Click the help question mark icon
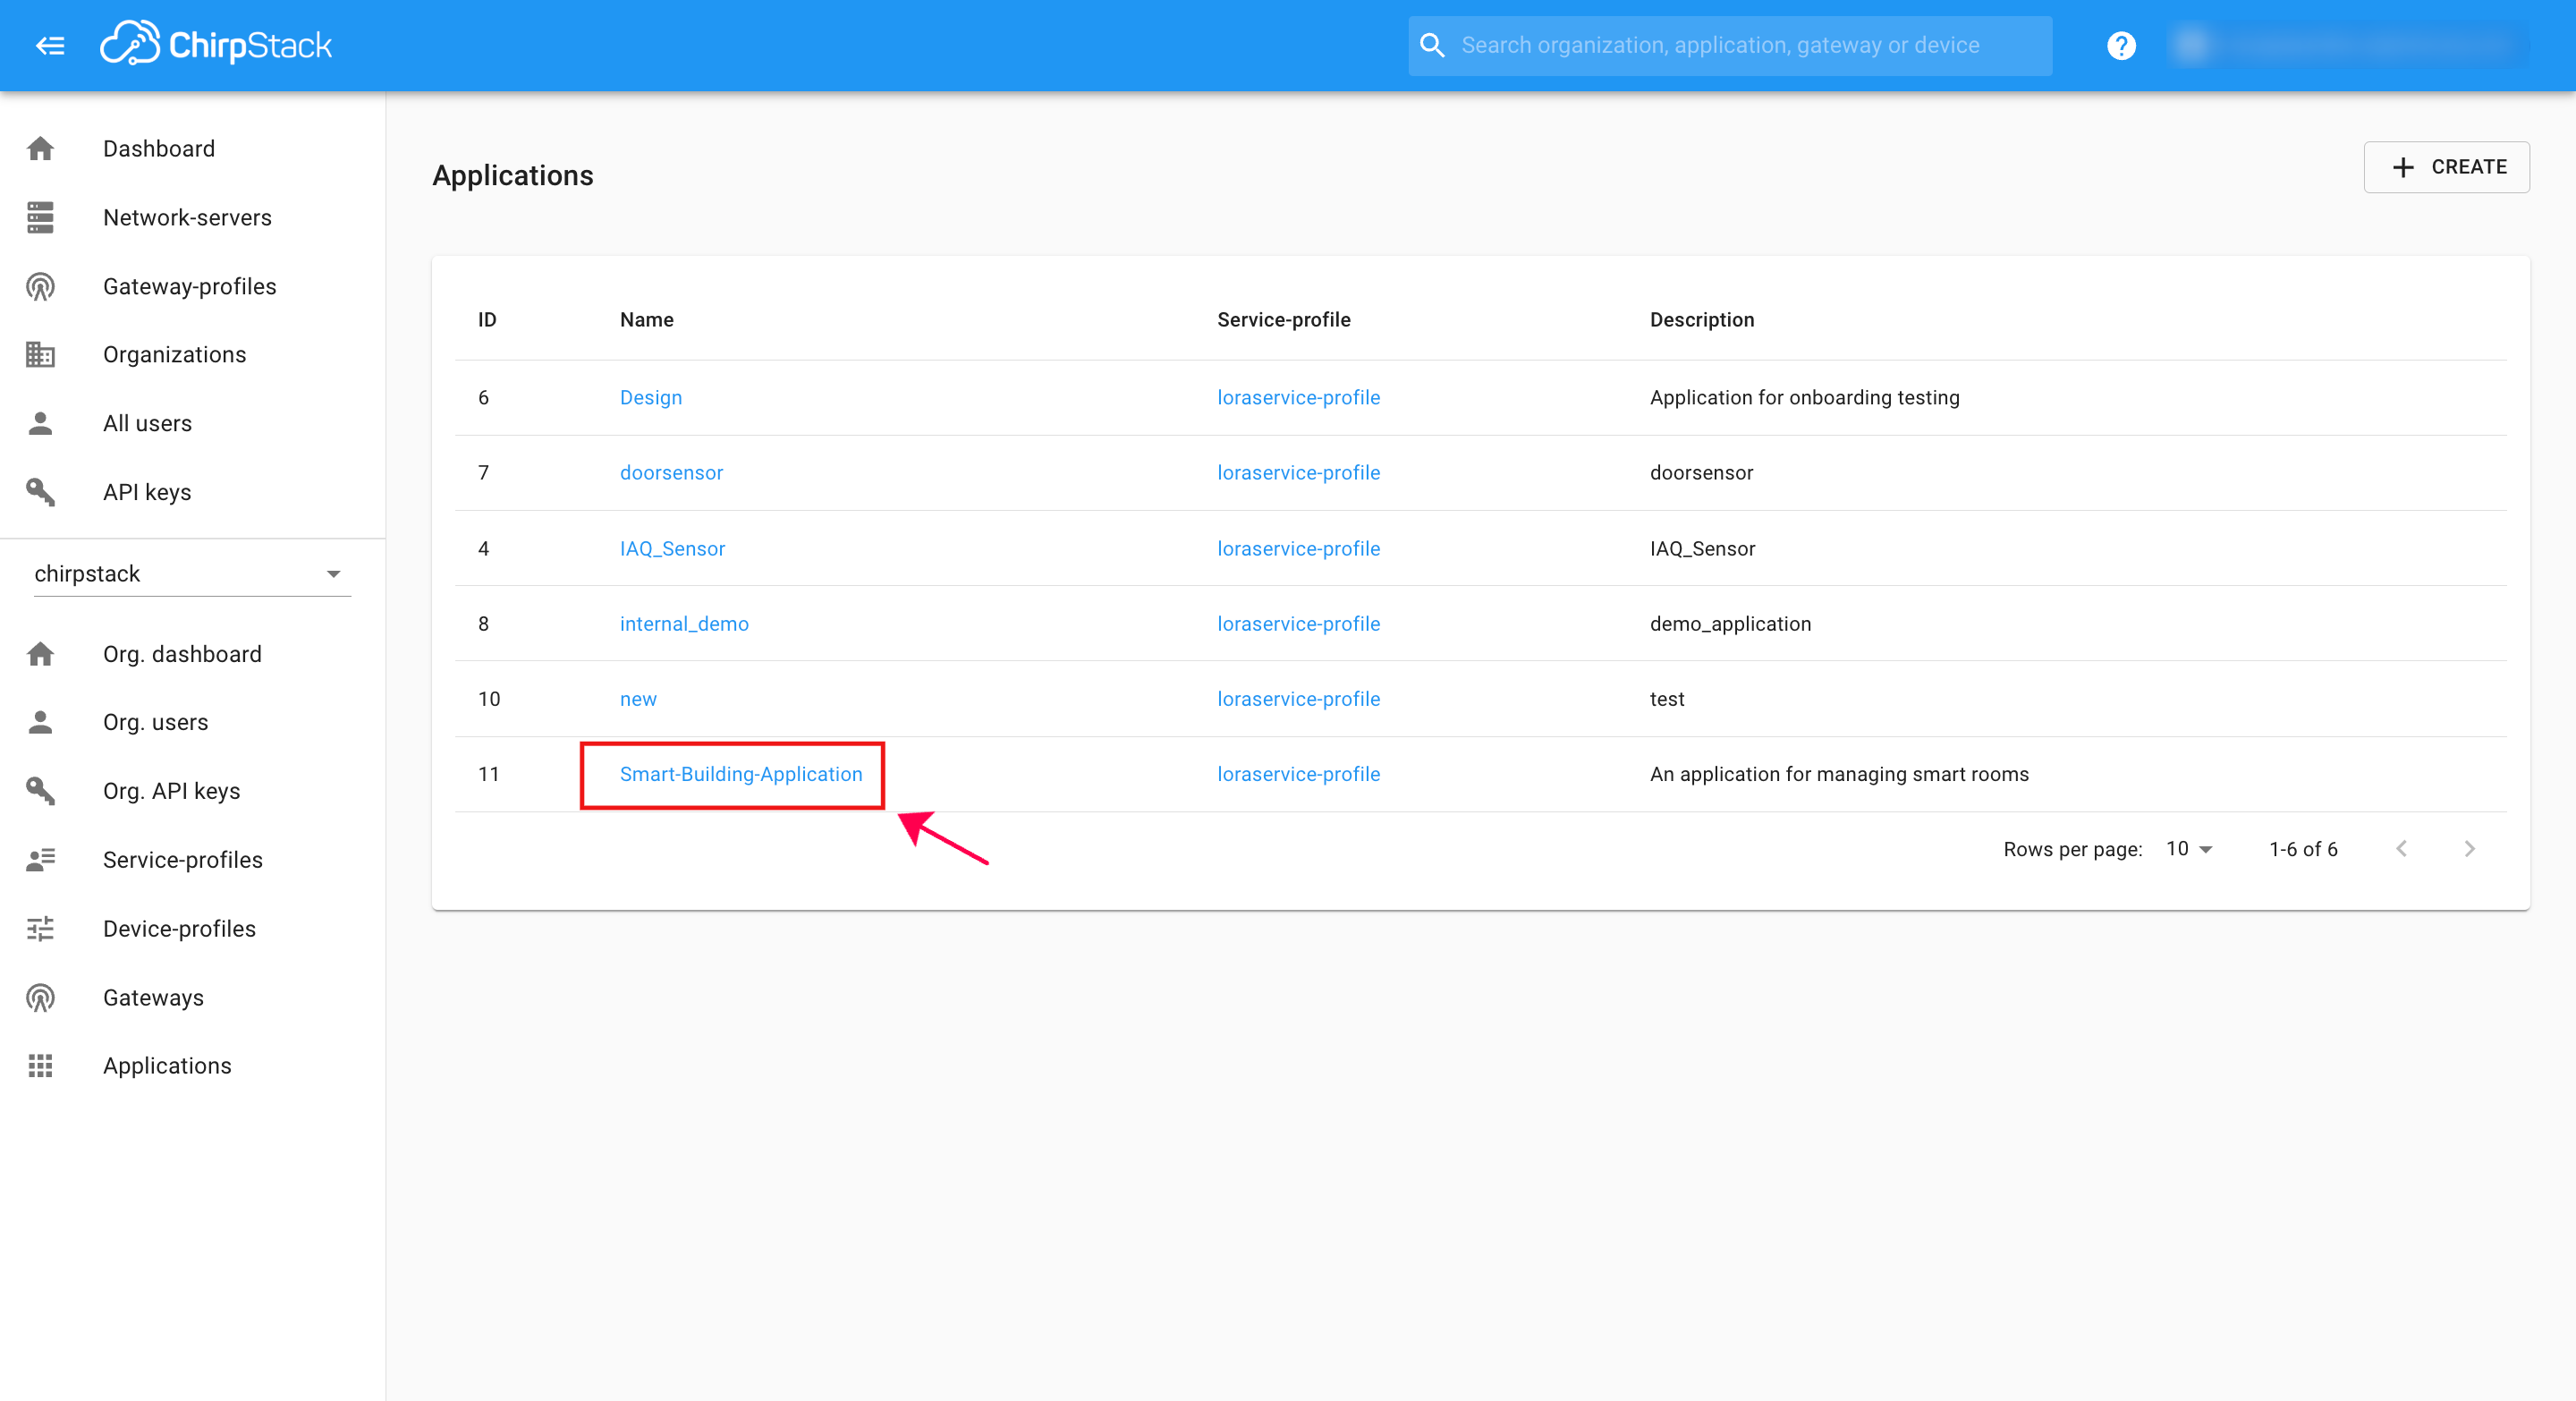Viewport: 2576px width, 1401px height. (2120, 45)
